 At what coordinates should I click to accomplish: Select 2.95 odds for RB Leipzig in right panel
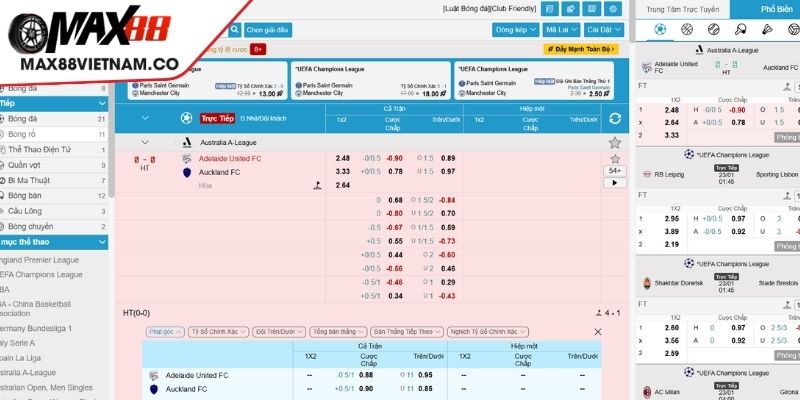(x=672, y=218)
